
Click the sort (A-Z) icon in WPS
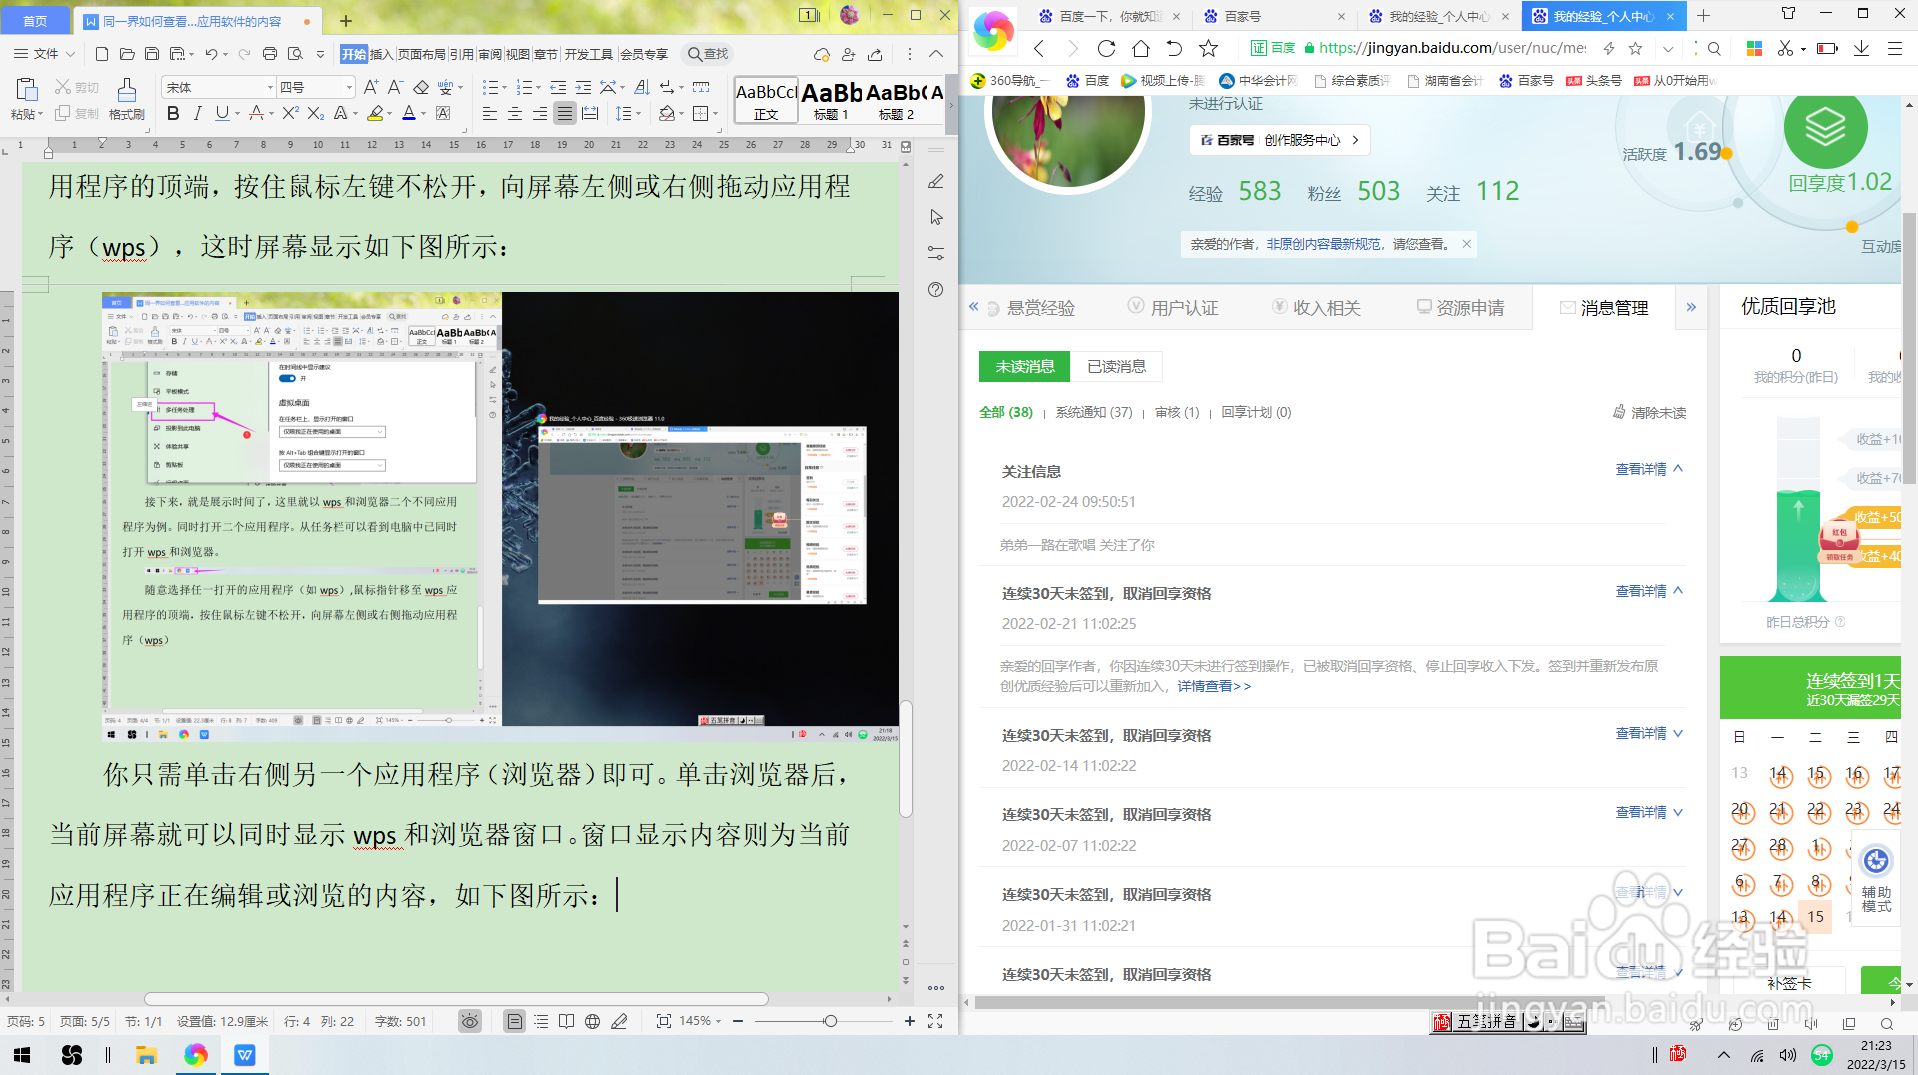click(642, 87)
